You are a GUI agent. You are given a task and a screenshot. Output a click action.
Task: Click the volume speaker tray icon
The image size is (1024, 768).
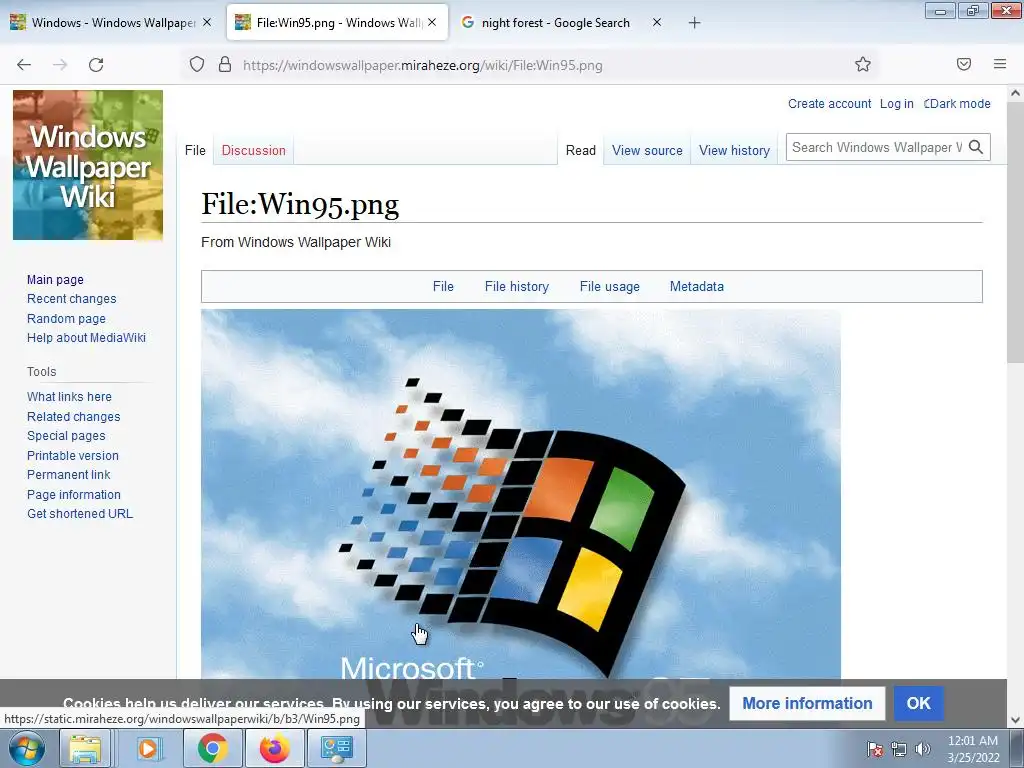(923, 749)
